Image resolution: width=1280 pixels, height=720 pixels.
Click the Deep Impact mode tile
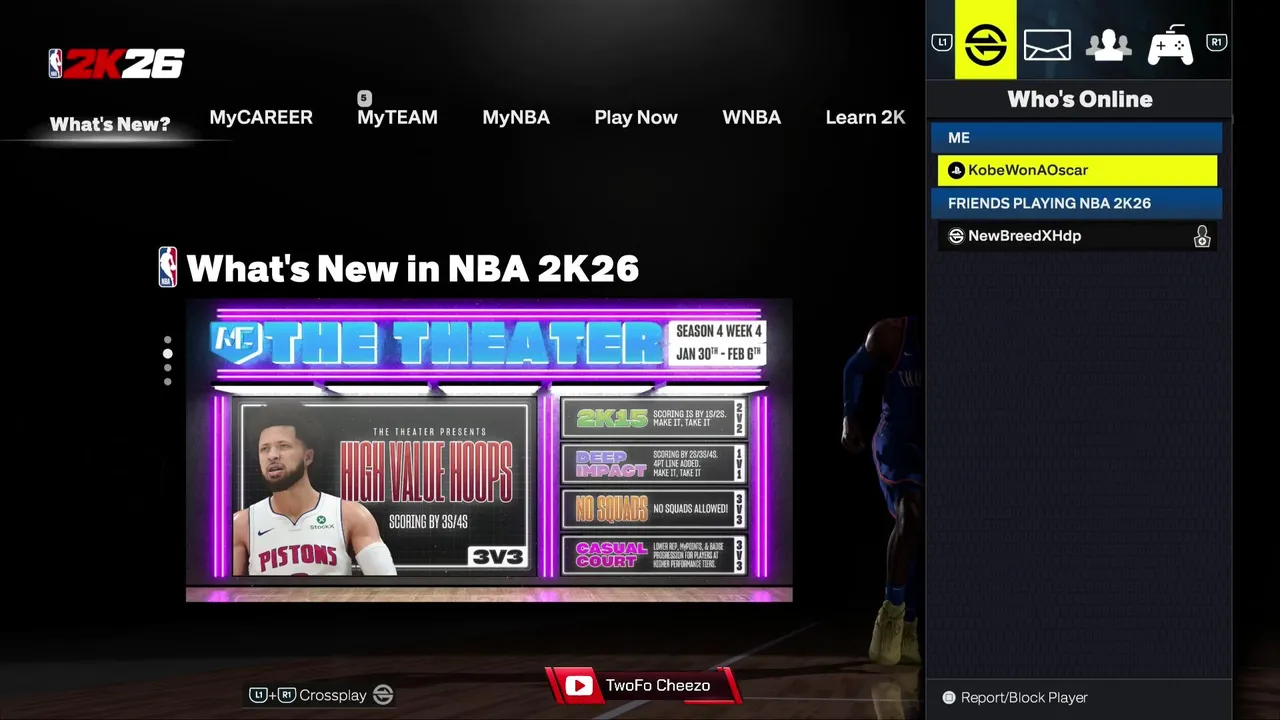[653, 463]
